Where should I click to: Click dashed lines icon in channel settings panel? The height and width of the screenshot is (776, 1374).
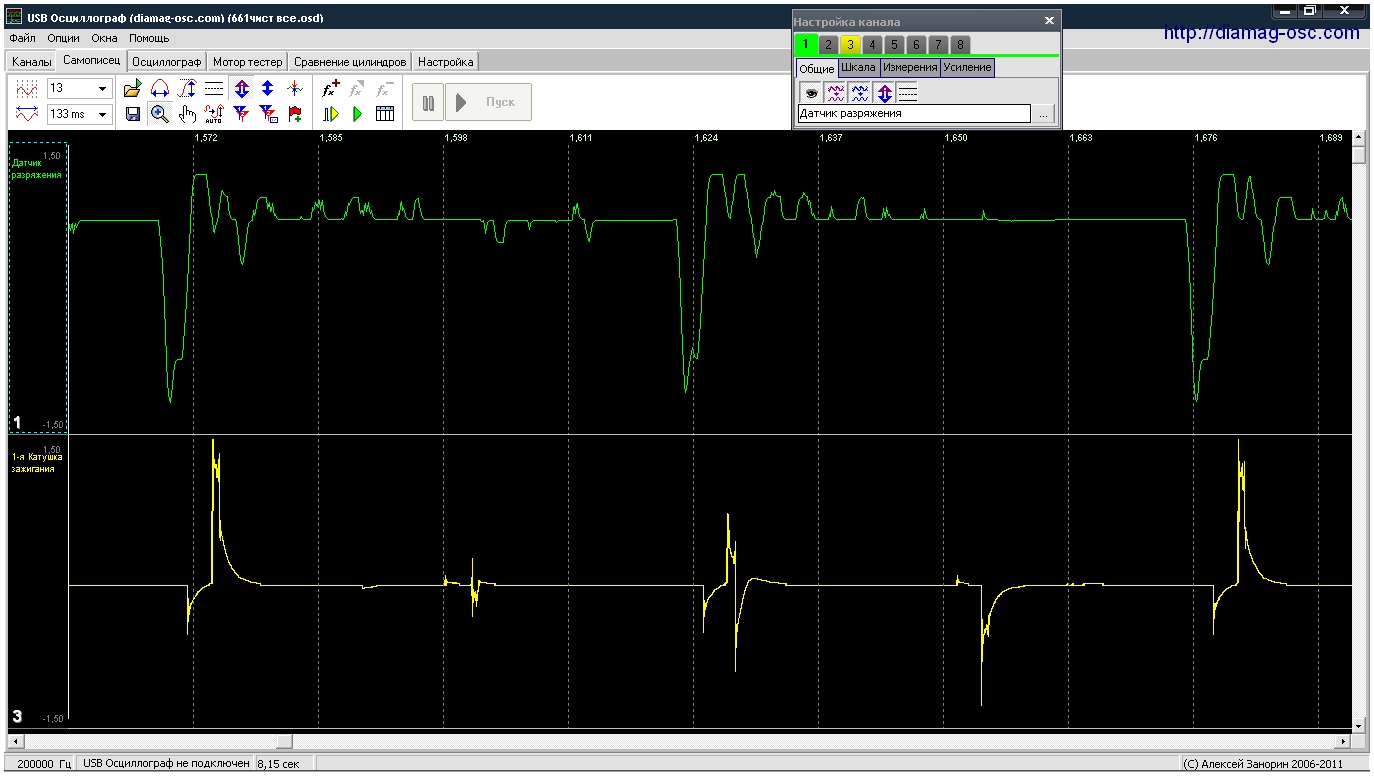907,93
